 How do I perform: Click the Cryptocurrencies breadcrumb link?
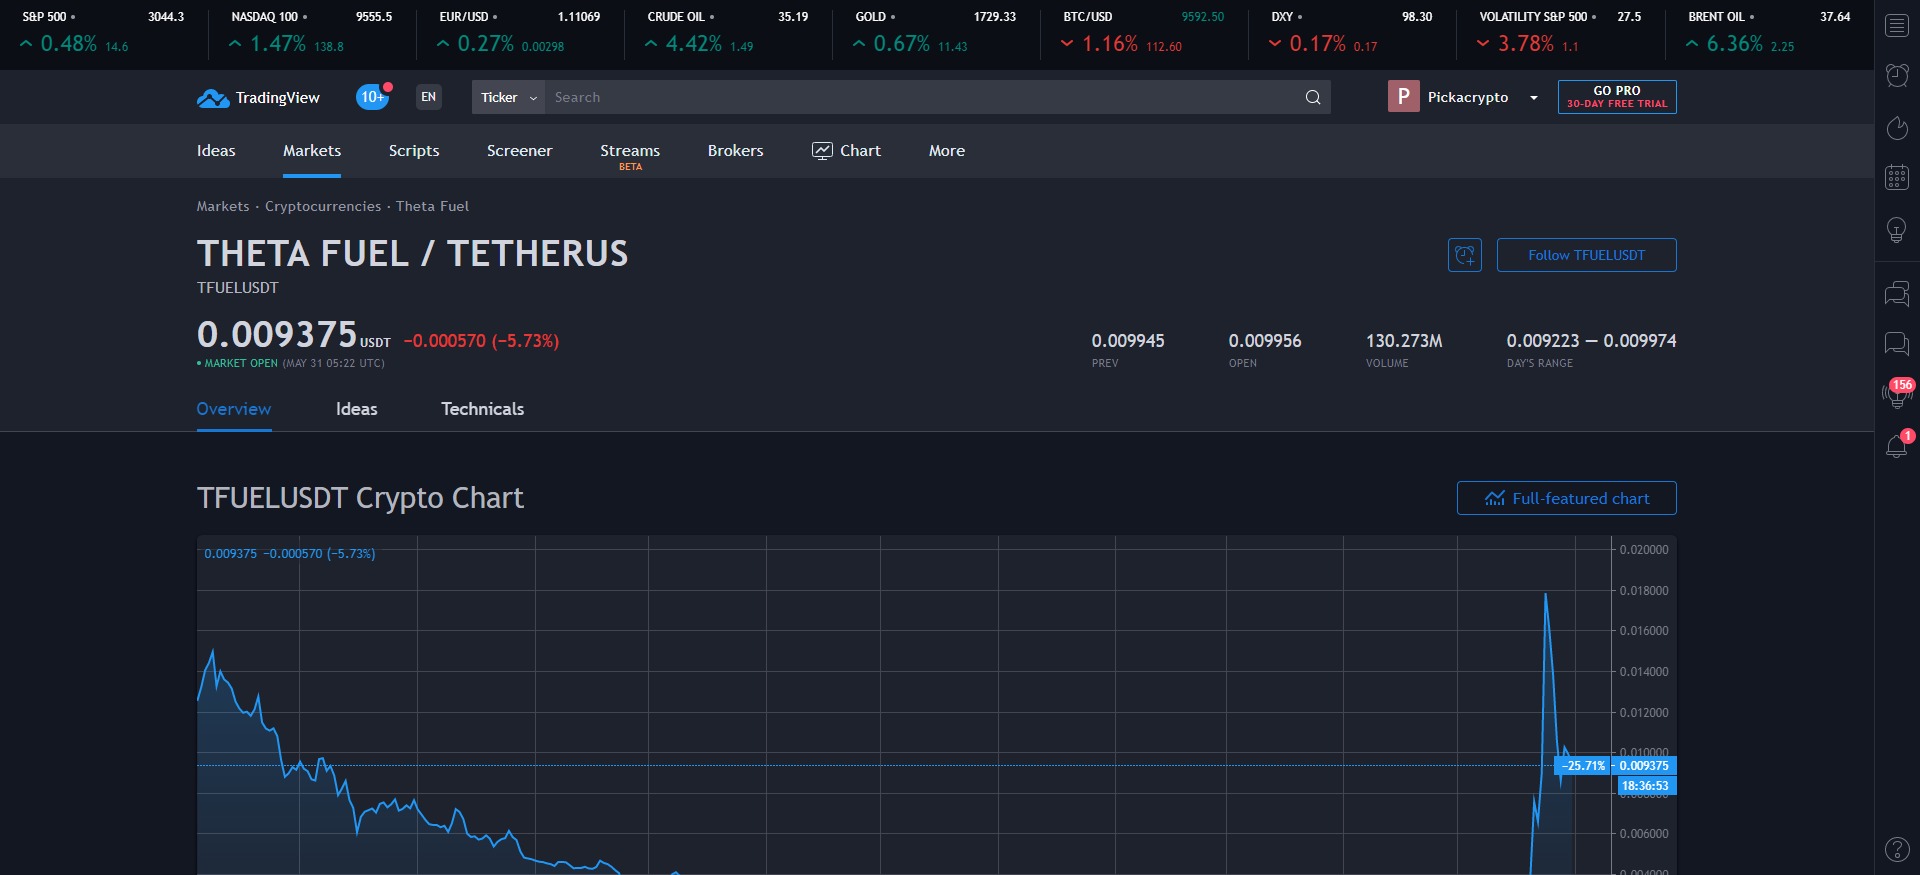pyautogui.click(x=323, y=206)
